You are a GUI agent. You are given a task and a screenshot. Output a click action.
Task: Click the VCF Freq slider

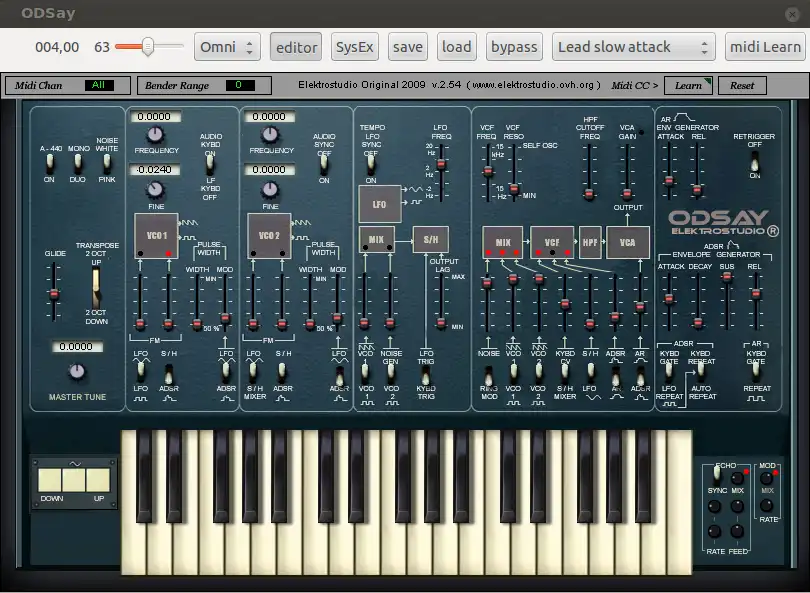pos(488,172)
